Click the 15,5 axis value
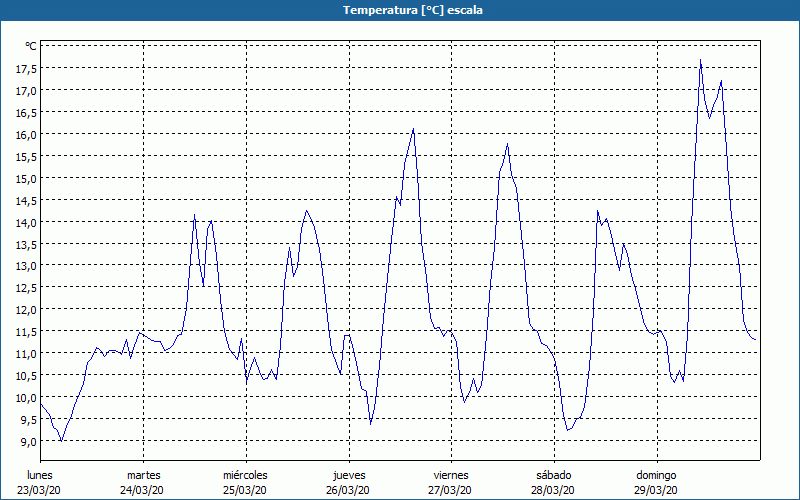 26,156
